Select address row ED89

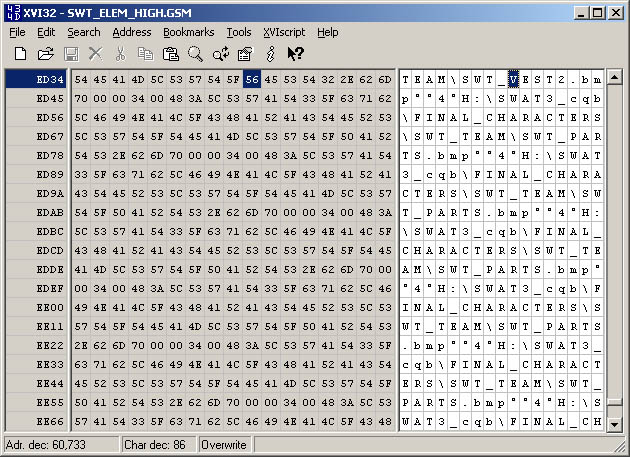coord(36,174)
